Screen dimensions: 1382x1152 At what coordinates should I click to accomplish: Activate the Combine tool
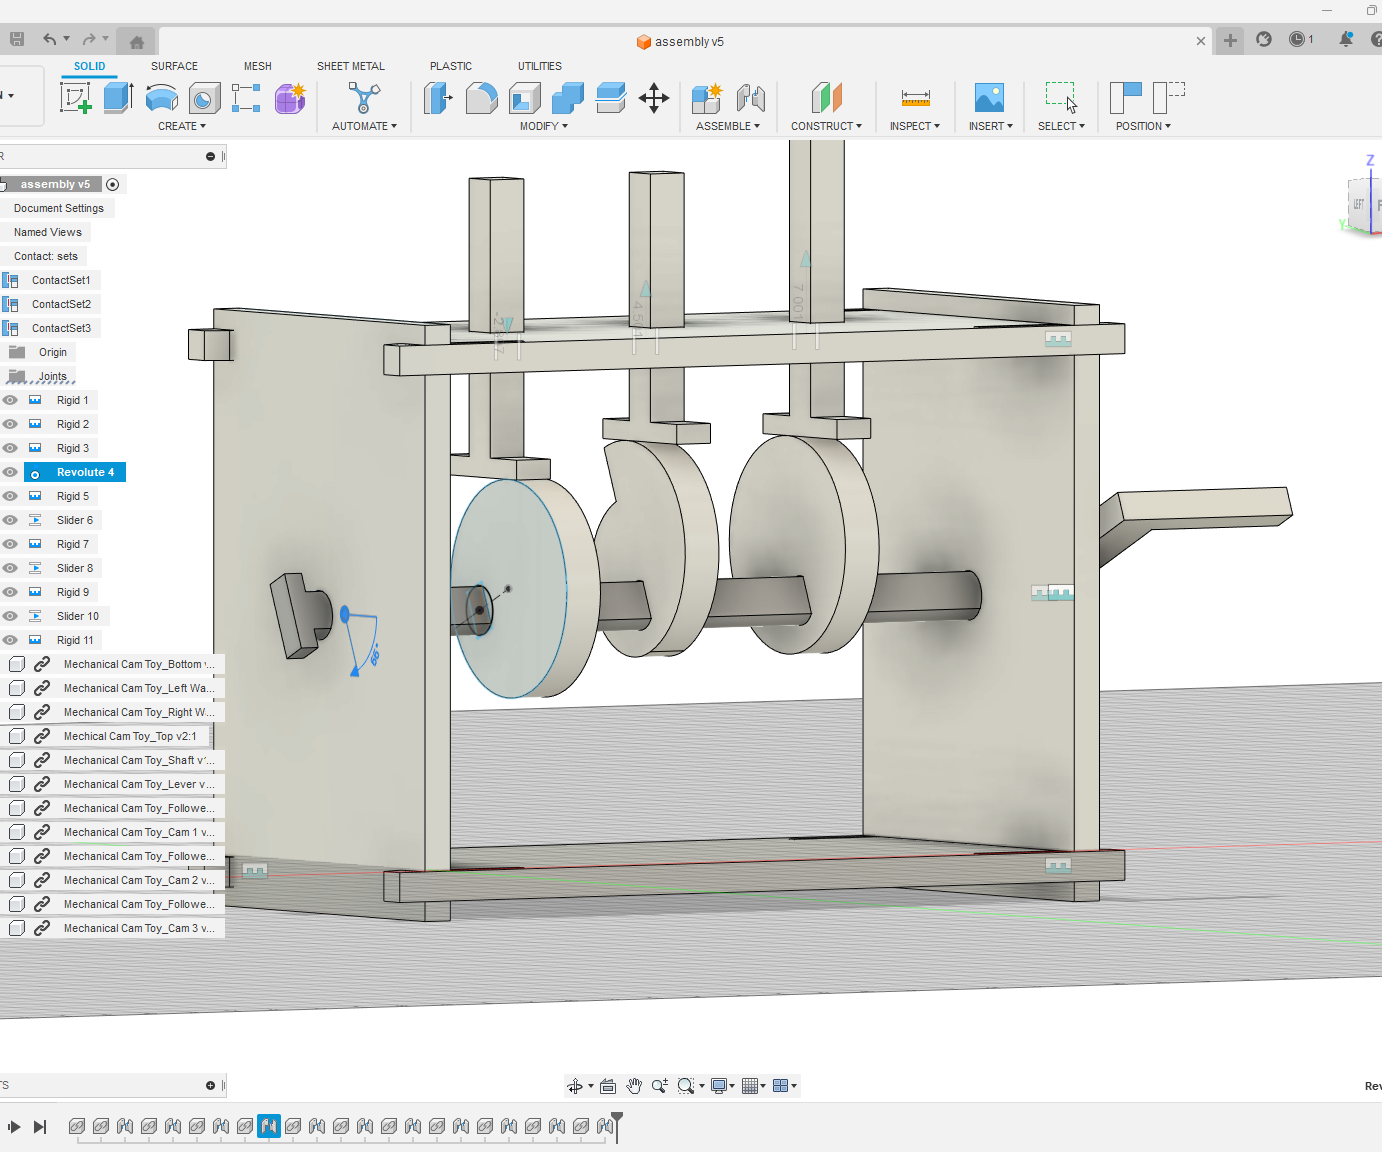(567, 98)
